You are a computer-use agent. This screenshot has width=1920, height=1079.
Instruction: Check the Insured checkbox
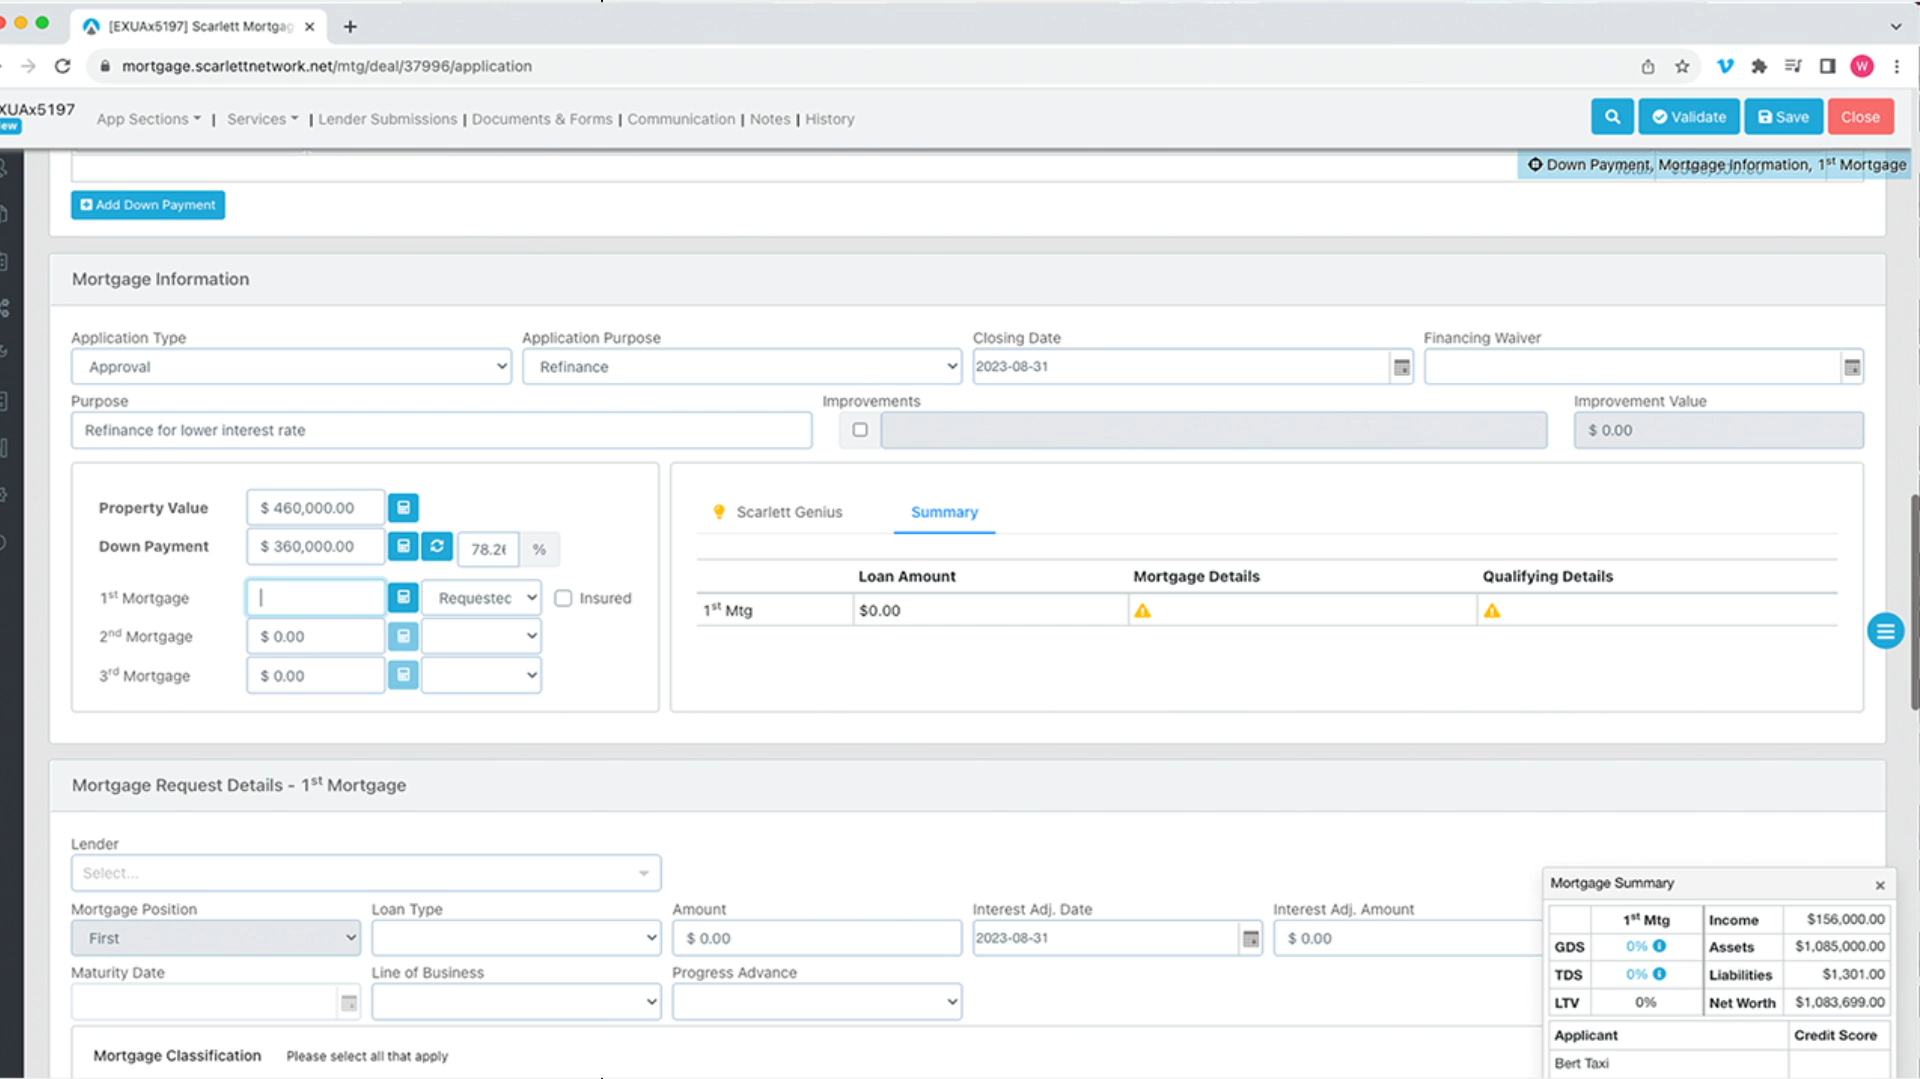click(564, 598)
